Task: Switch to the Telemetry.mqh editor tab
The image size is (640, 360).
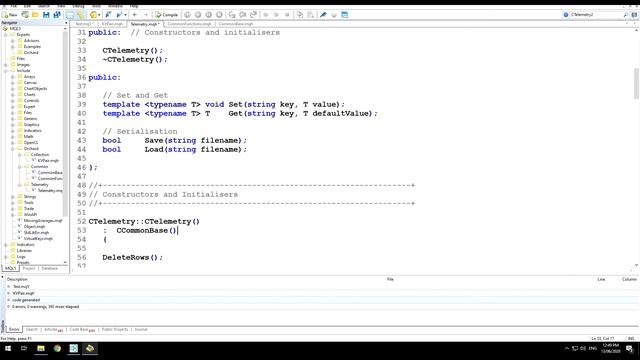Action: coord(145,24)
